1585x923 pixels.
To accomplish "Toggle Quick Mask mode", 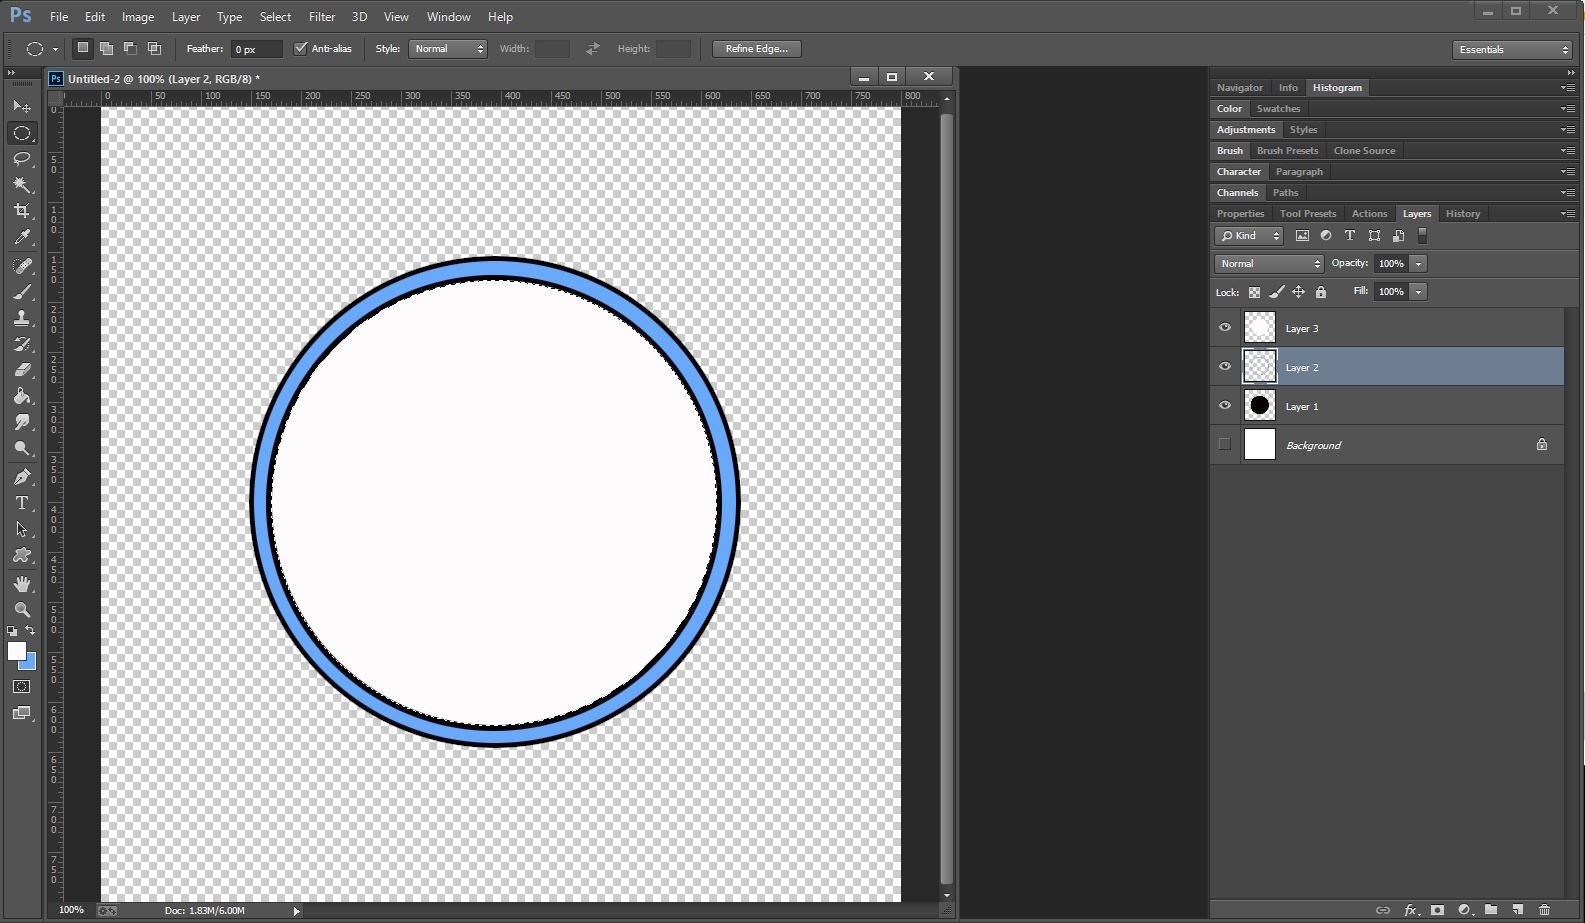I will pyautogui.click(x=22, y=687).
